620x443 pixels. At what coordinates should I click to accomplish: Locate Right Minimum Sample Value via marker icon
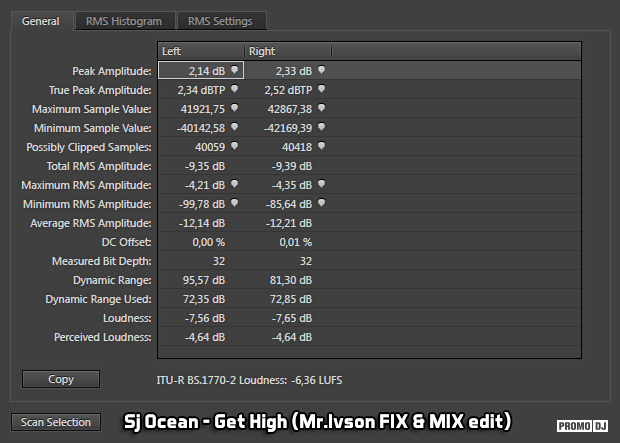tap(321, 127)
